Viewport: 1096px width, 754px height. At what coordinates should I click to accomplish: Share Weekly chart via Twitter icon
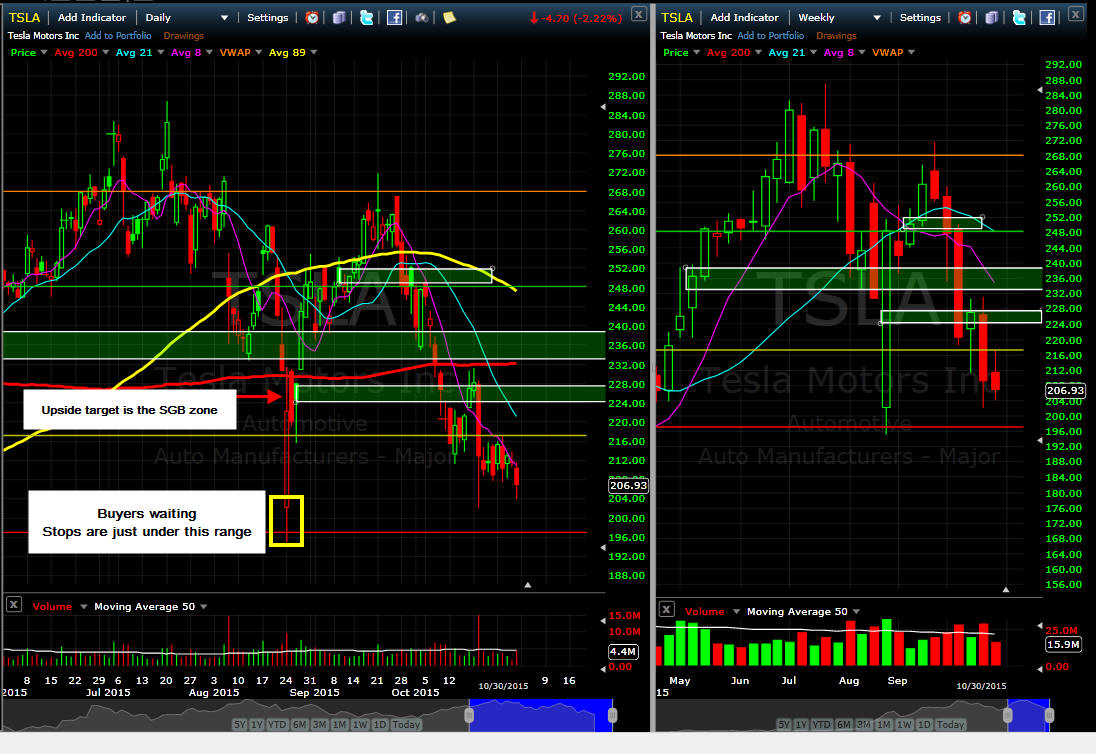1019,17
